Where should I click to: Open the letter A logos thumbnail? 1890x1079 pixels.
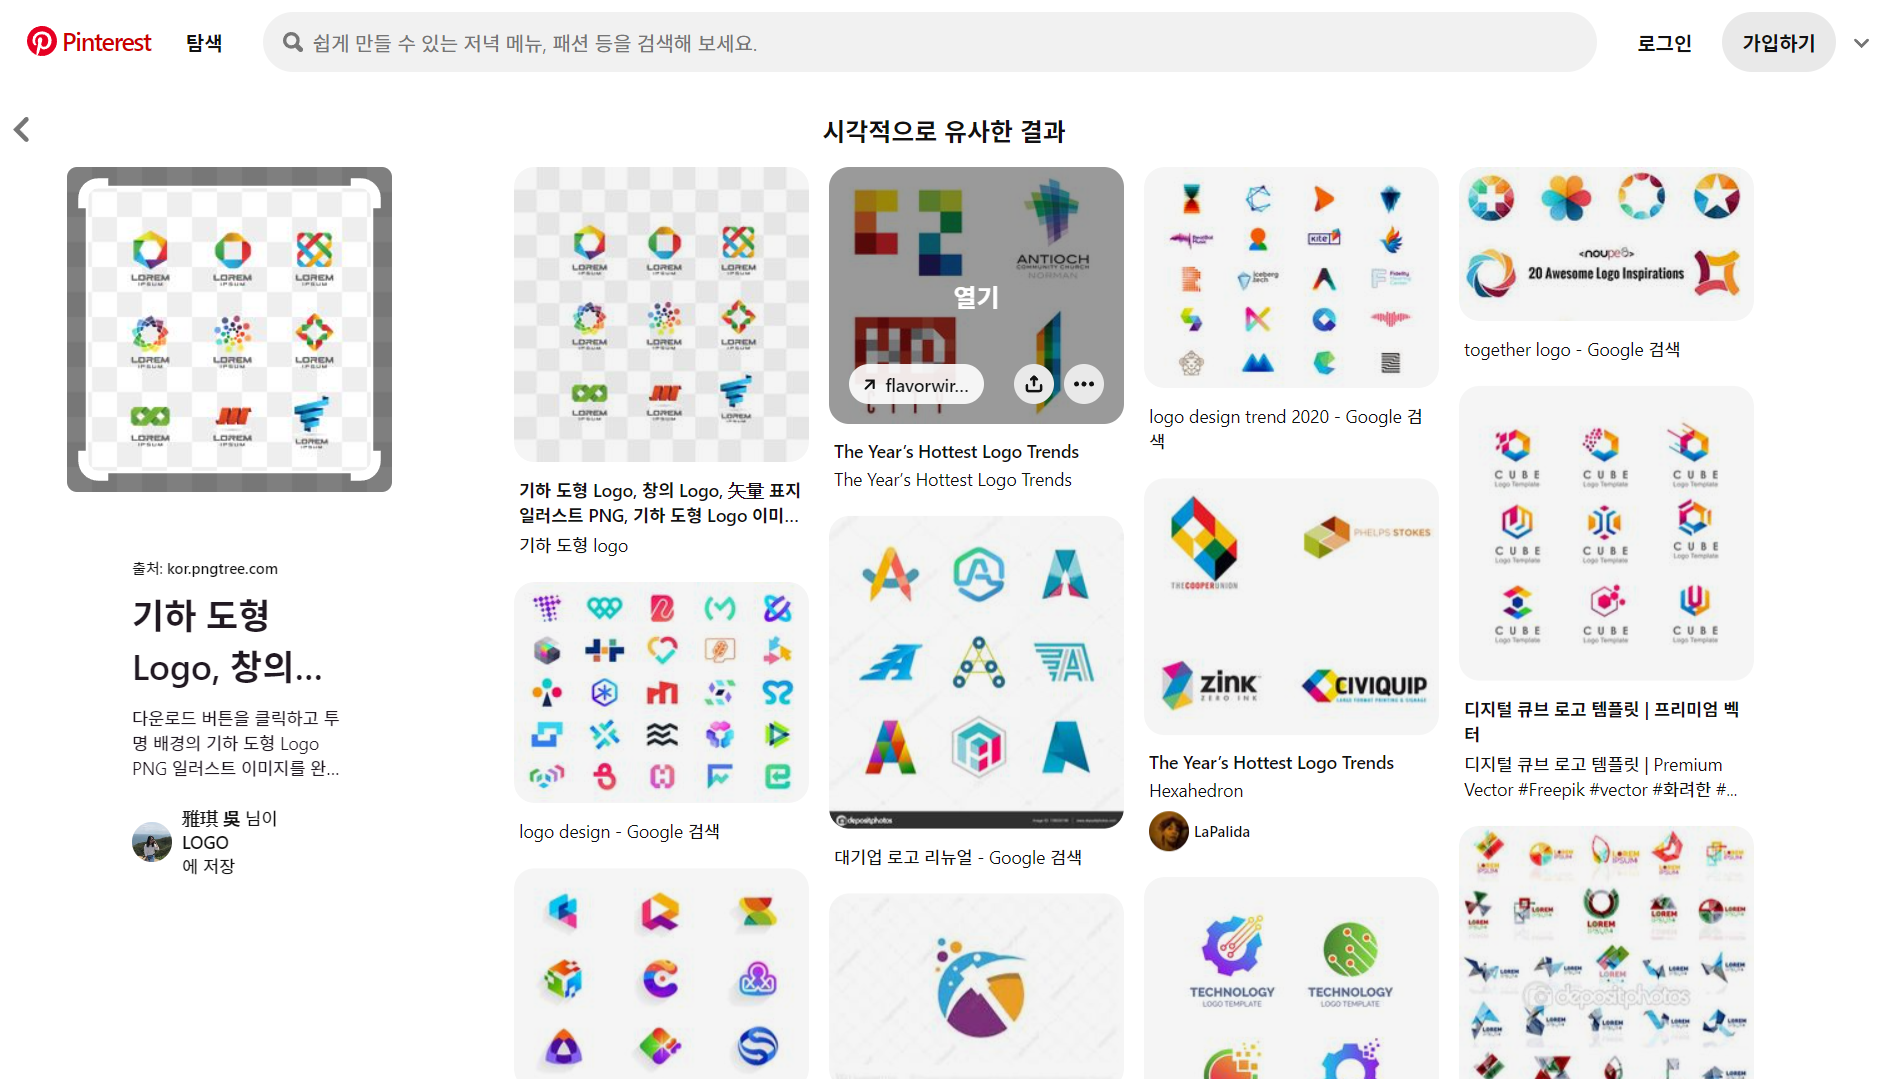[x=976, y=672]
